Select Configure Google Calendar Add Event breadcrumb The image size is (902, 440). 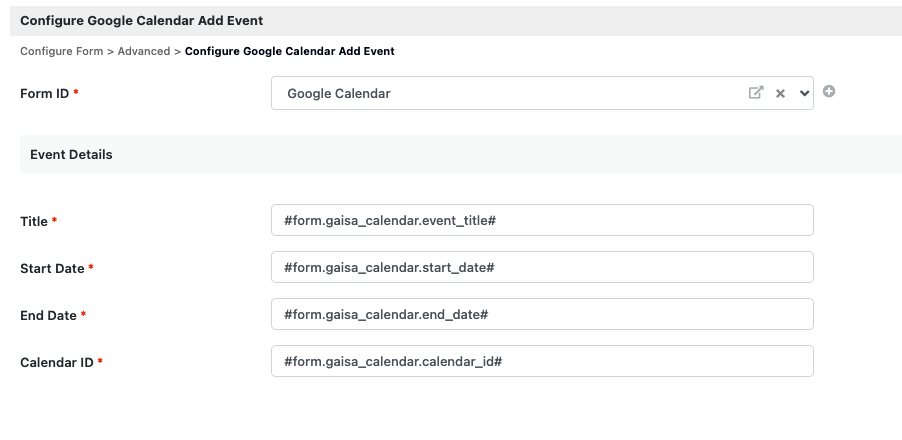coord(289,51)
